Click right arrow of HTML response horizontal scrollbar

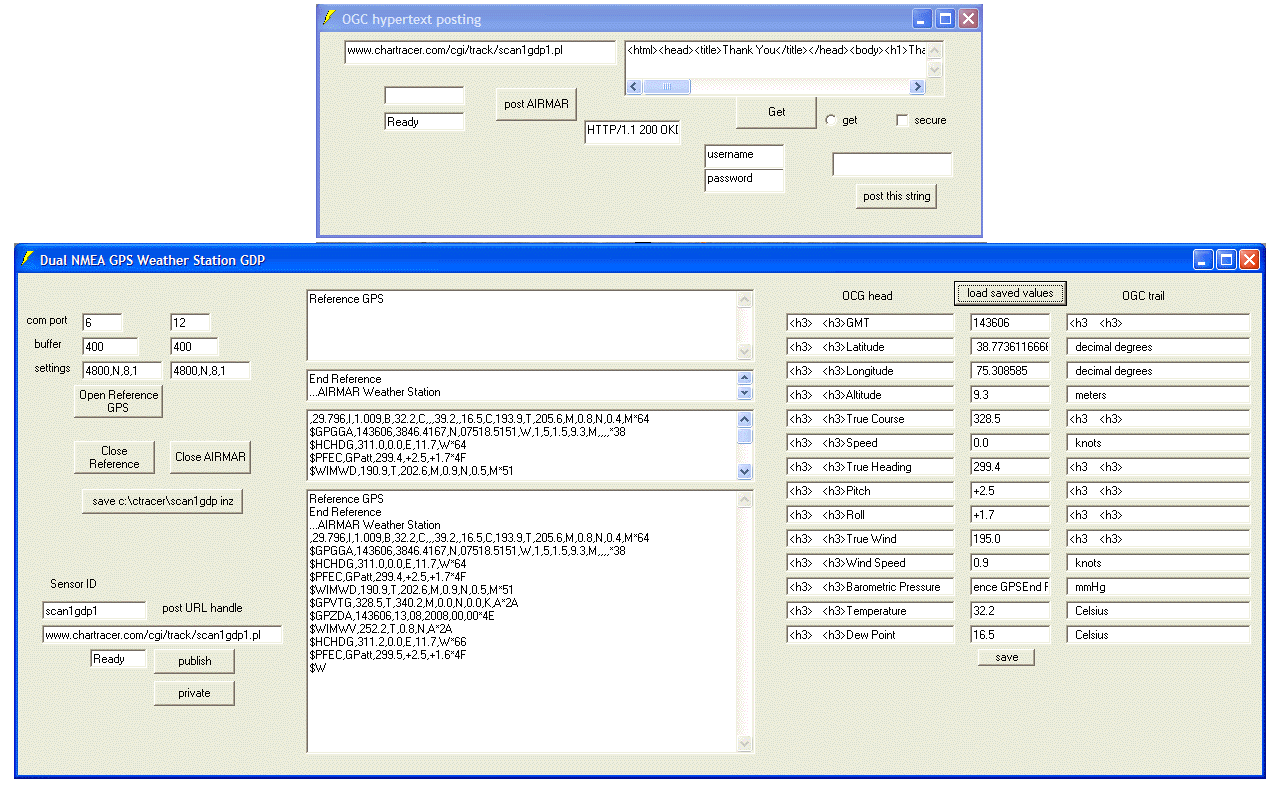pyautogui.click(x=918, y=87)
